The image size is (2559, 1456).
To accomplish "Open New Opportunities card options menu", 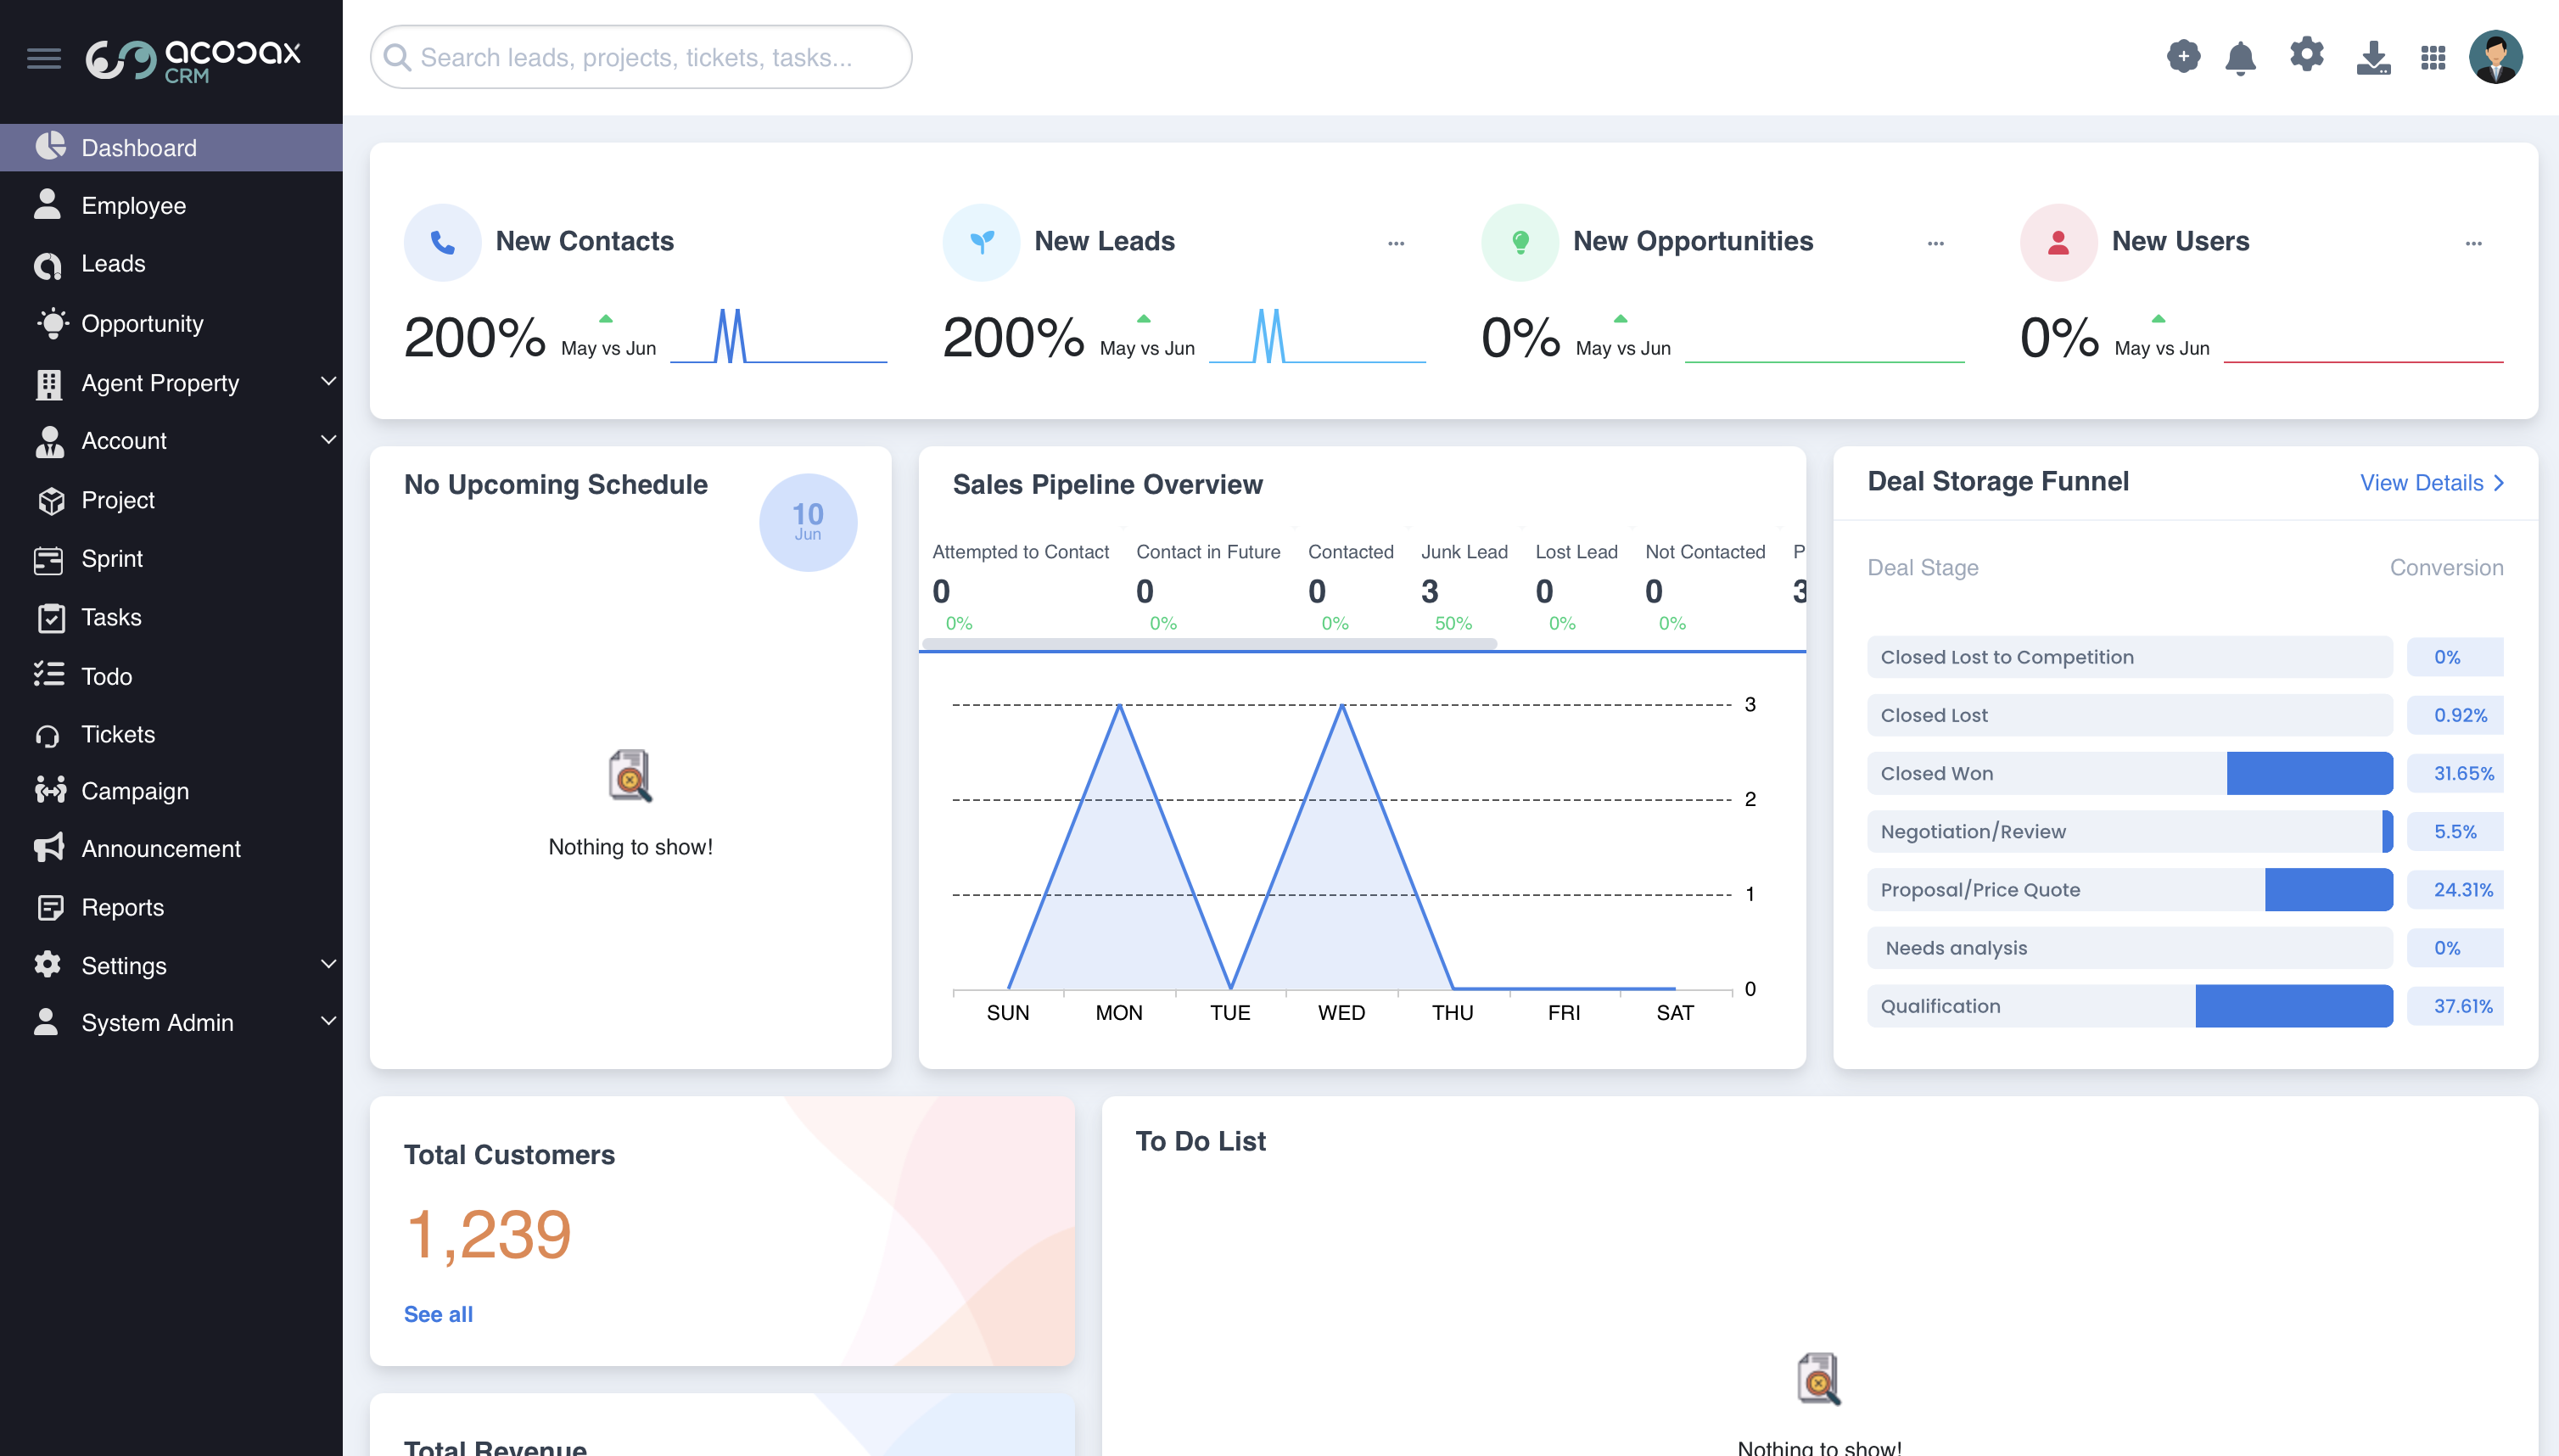I will pos(1935,243).
